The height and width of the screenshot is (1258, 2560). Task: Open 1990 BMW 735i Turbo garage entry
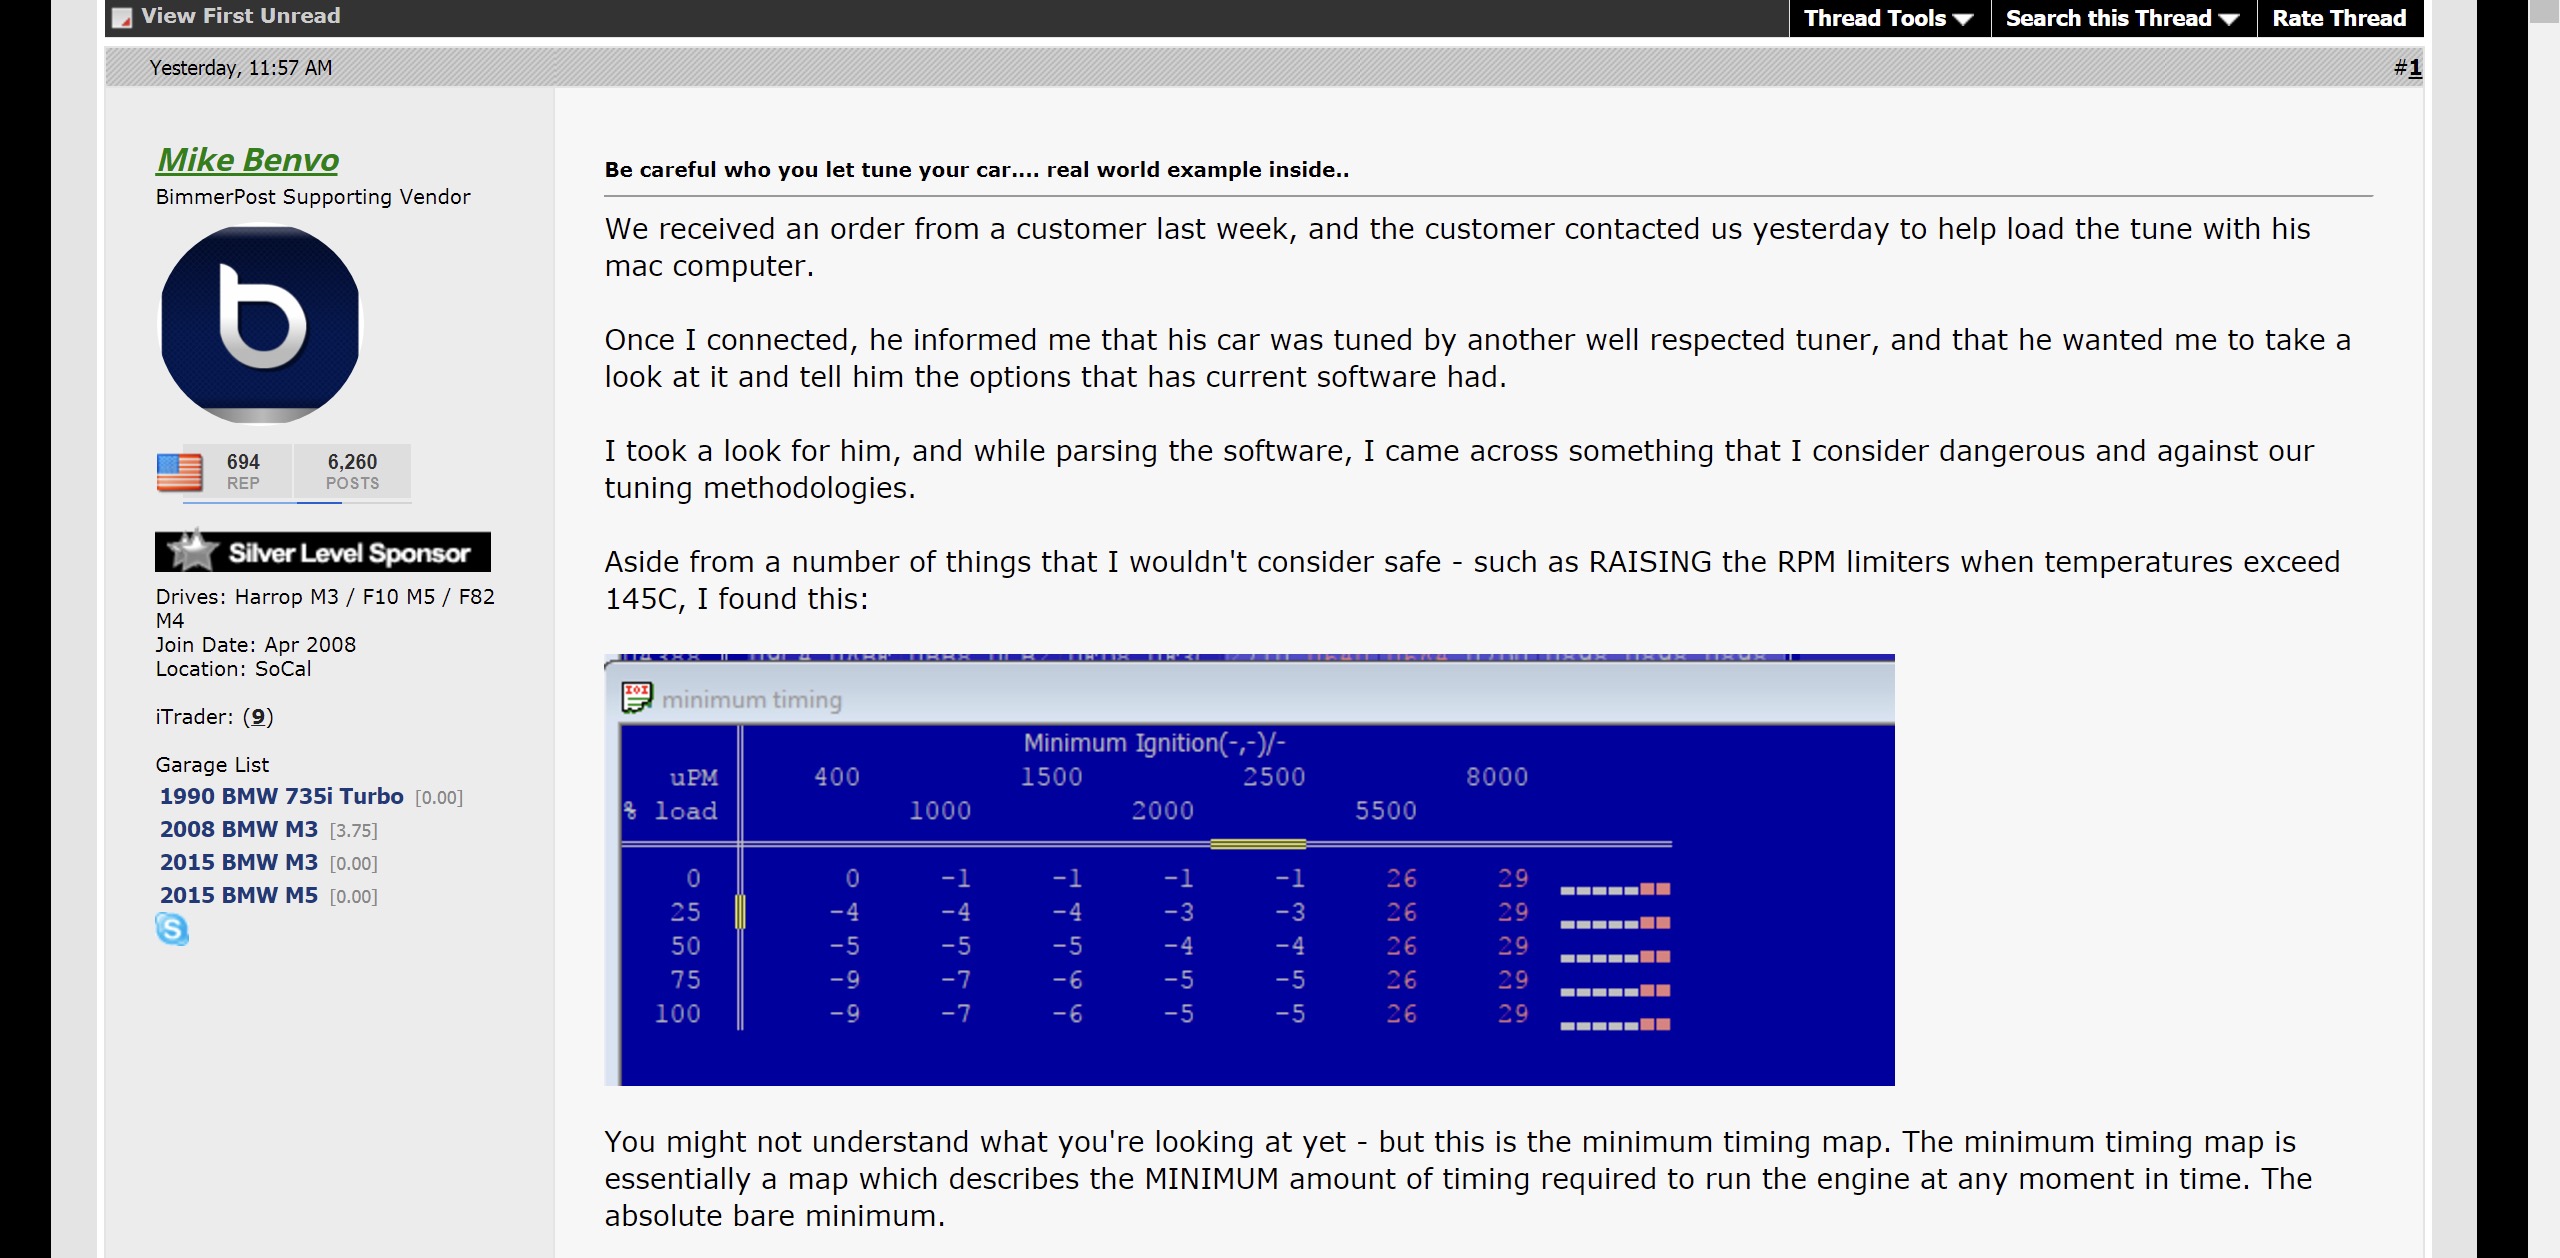coord(281,796)
